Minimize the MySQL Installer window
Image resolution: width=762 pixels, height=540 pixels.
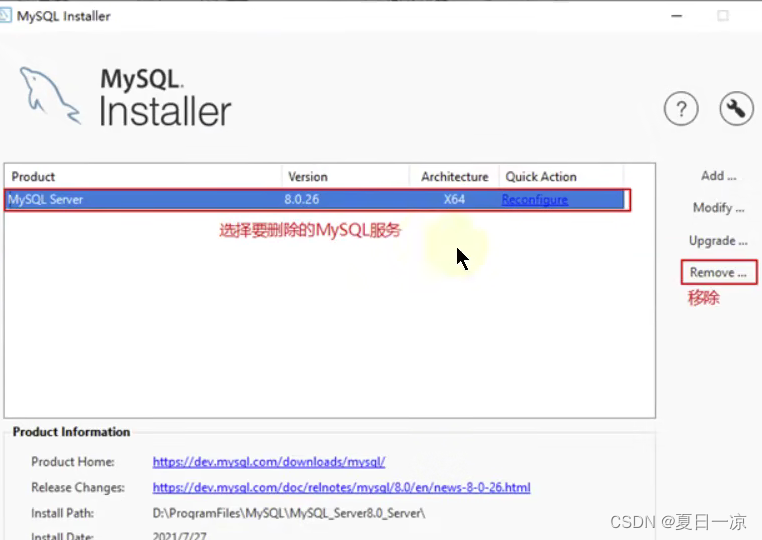tap(676, 16)
